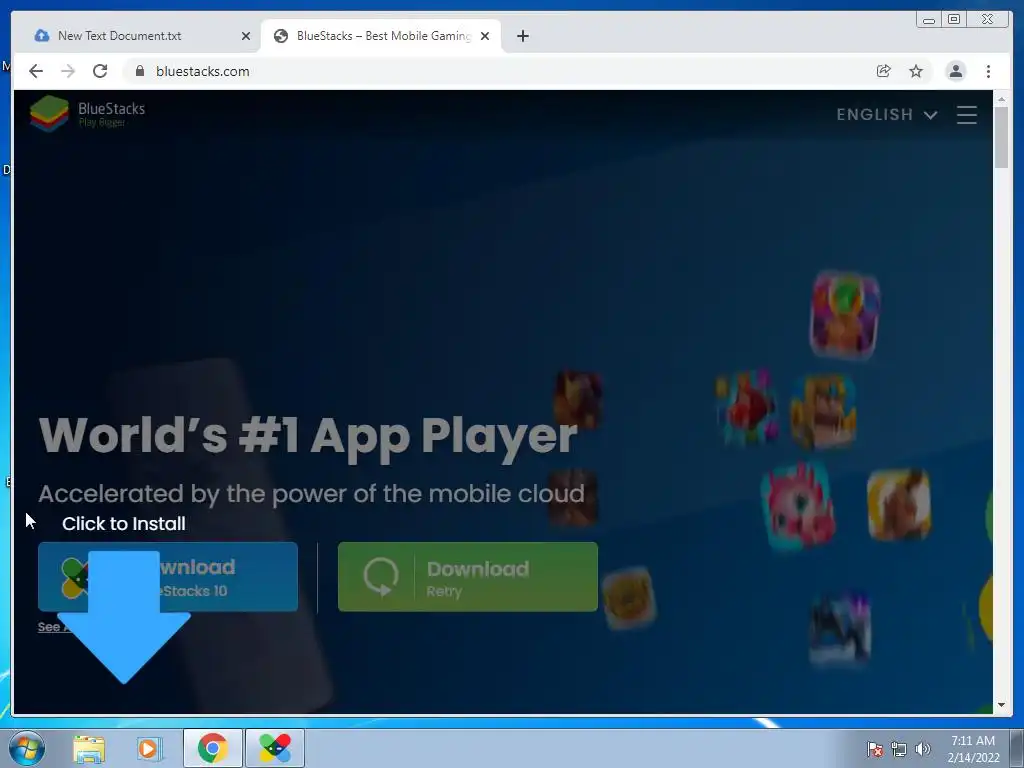This screenshot has width=1024, height=768.
Task: Click the clock showing 7:11 AM
Action: pyautogui.click(x=973, y=749)
